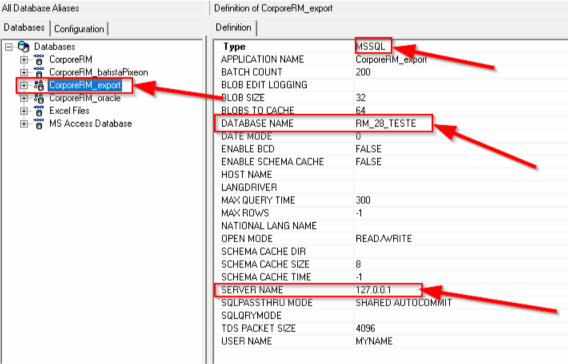Click the BLOB SIZE value 32

pyautogui.click(x=360, y=98)
